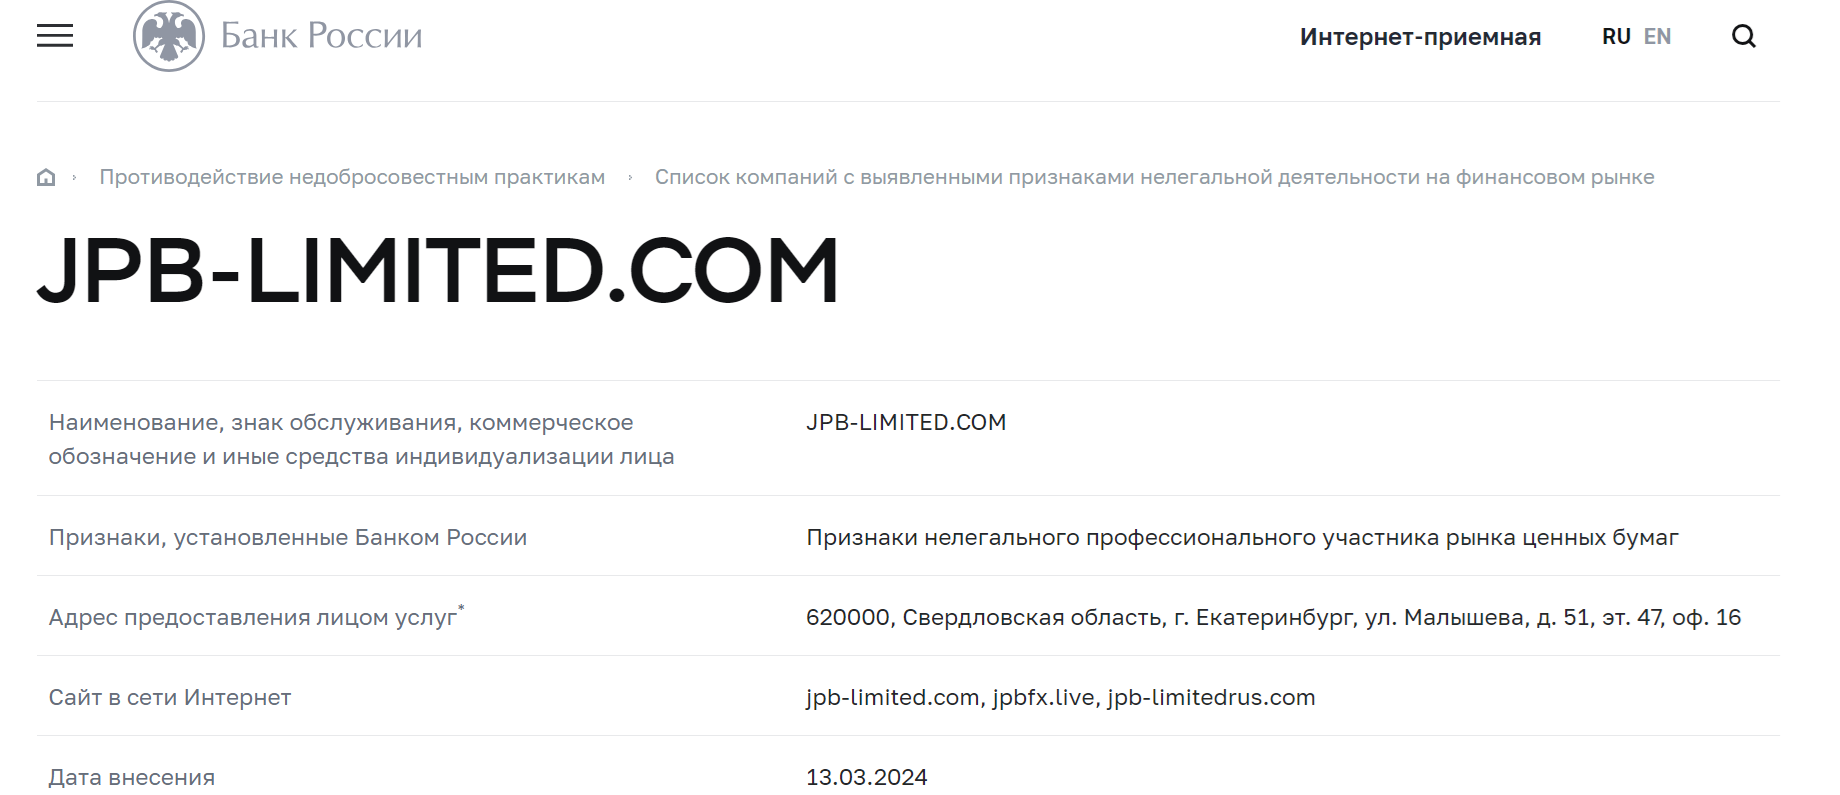
Task: Click the JPB-LIMITED.COM name value in table
Action: pyautogui.click(x=906, y=422)
